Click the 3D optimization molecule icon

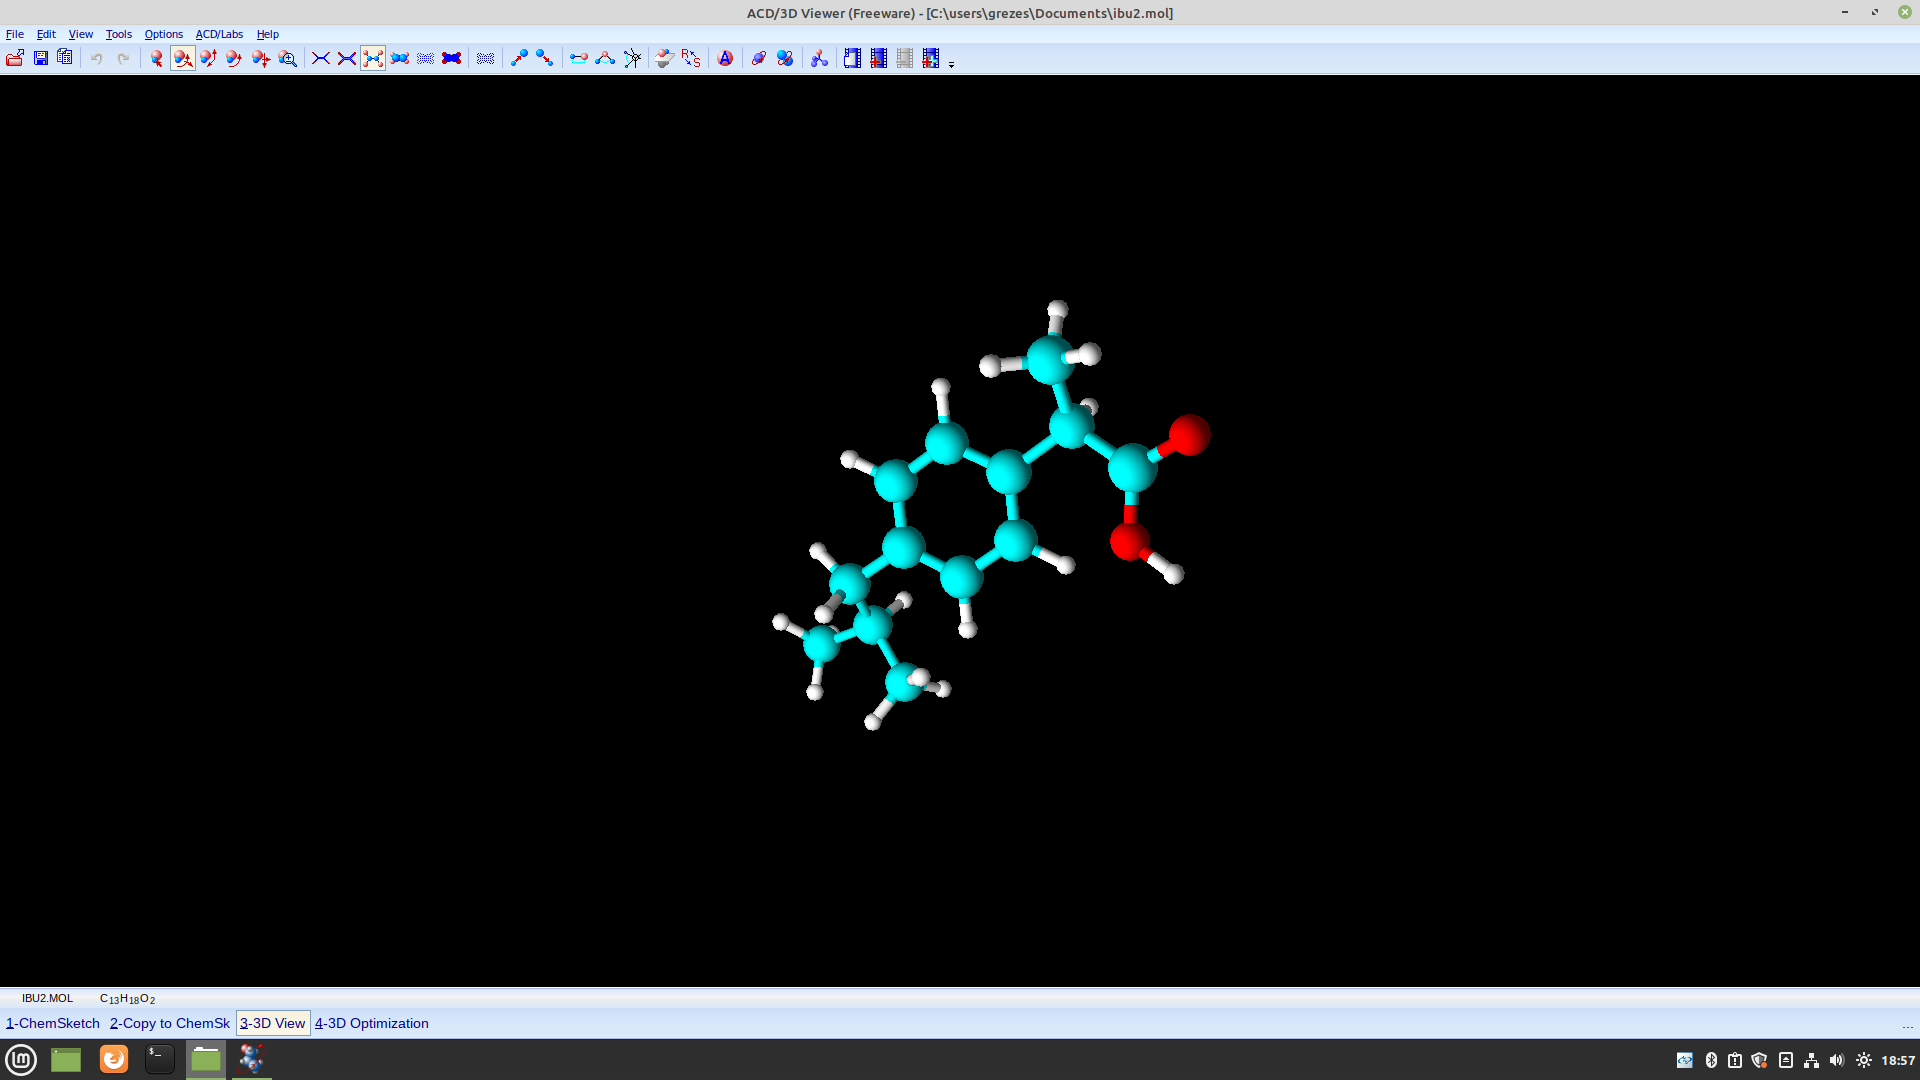tap(819, 59)
